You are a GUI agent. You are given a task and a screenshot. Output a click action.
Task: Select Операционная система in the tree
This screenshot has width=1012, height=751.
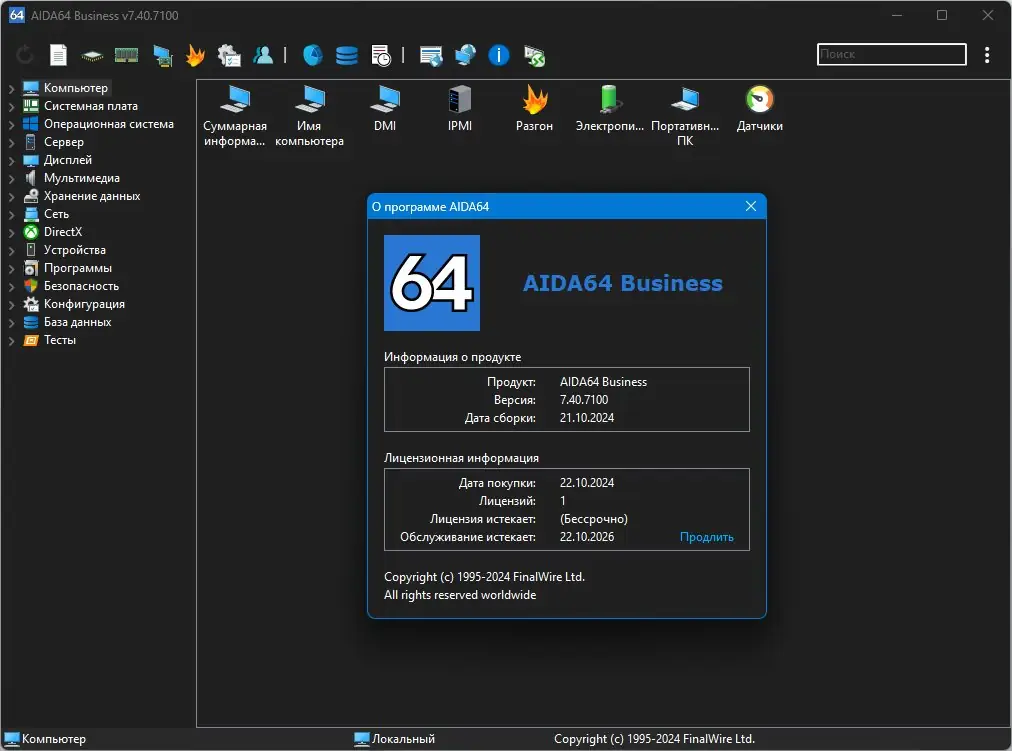(108, 124)
